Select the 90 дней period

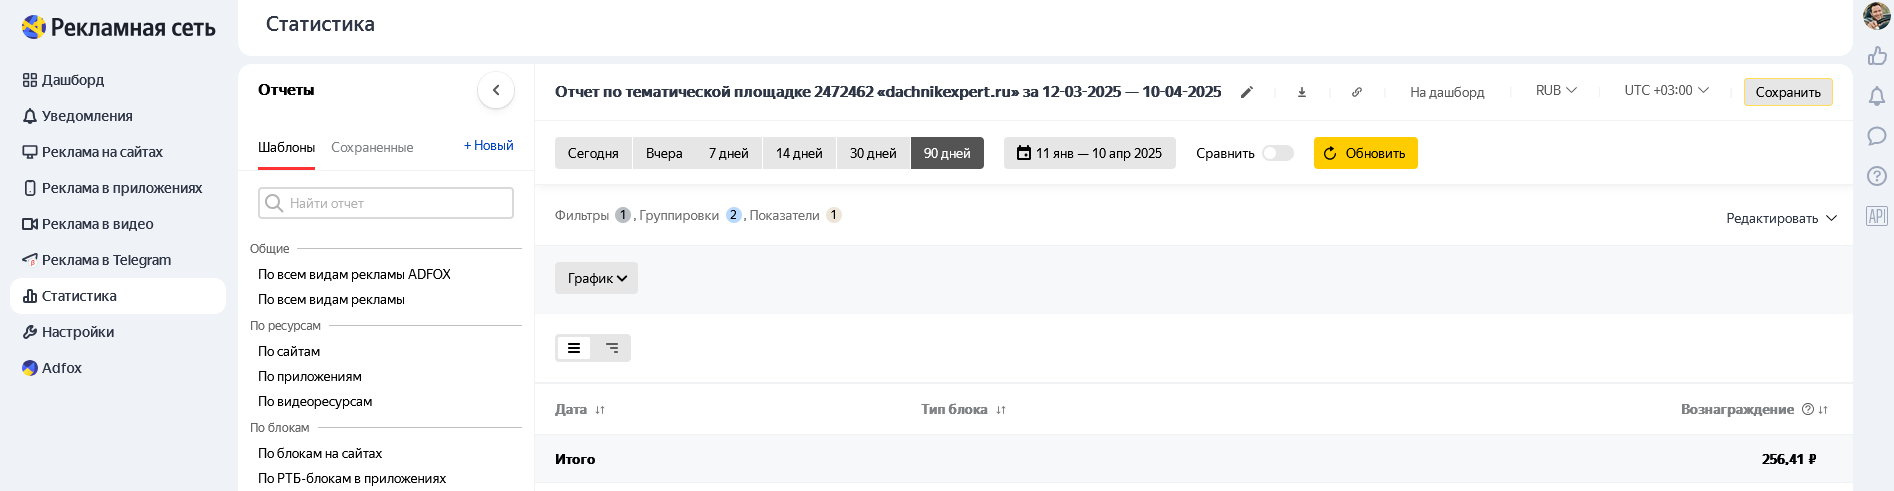pos(947,153)
